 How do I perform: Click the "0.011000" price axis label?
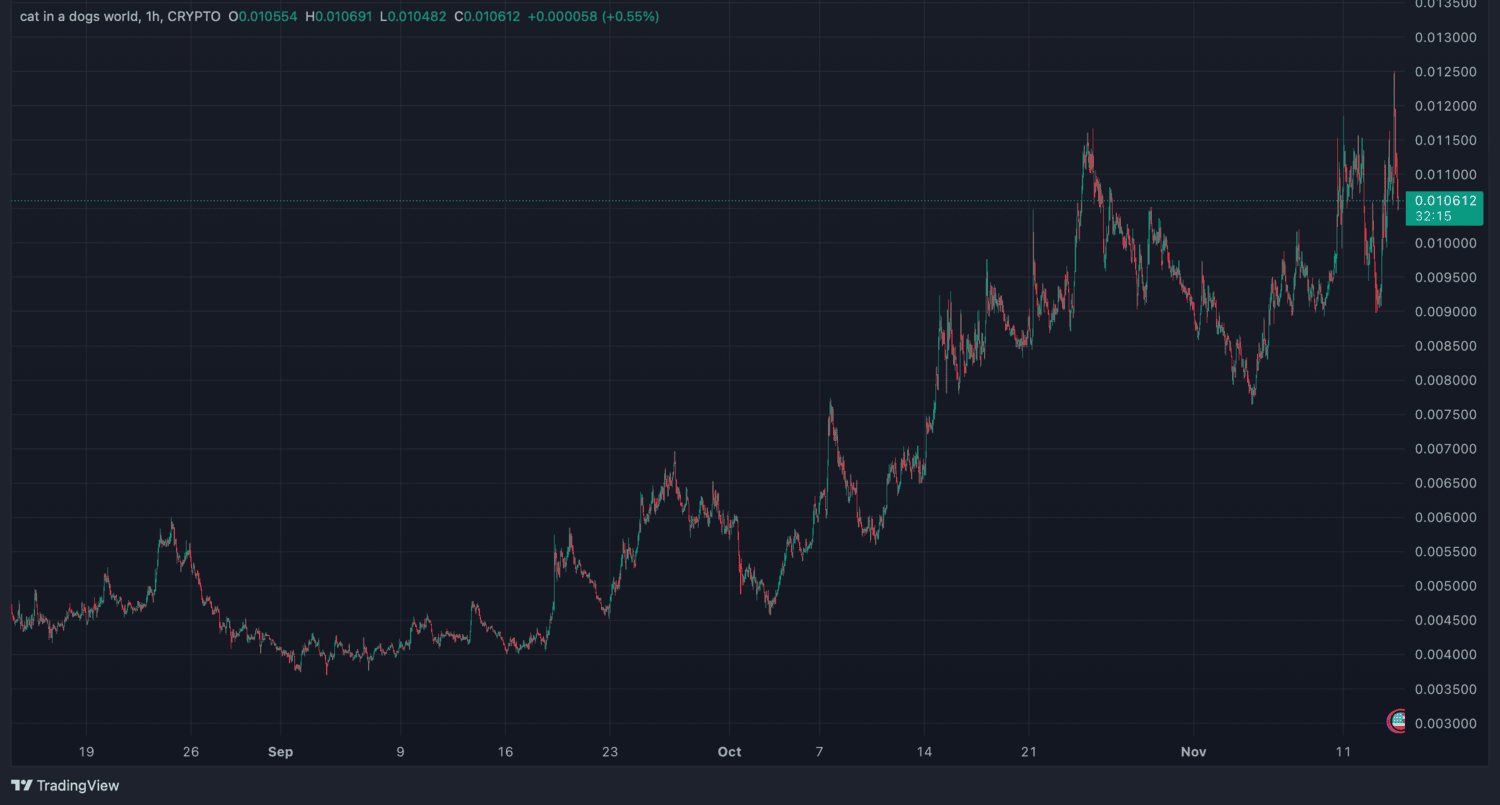coord(1448,175)
